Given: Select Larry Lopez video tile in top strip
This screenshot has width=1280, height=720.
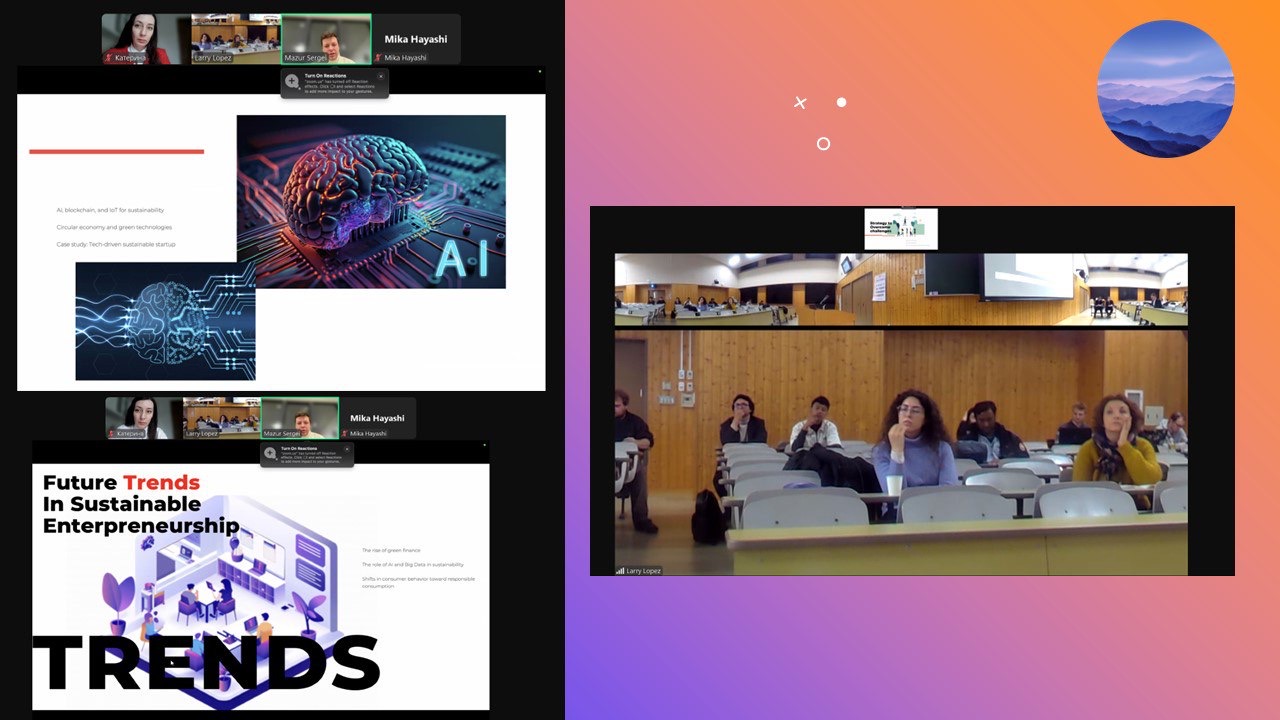Looking at the screenshot, I should (236, 39).
